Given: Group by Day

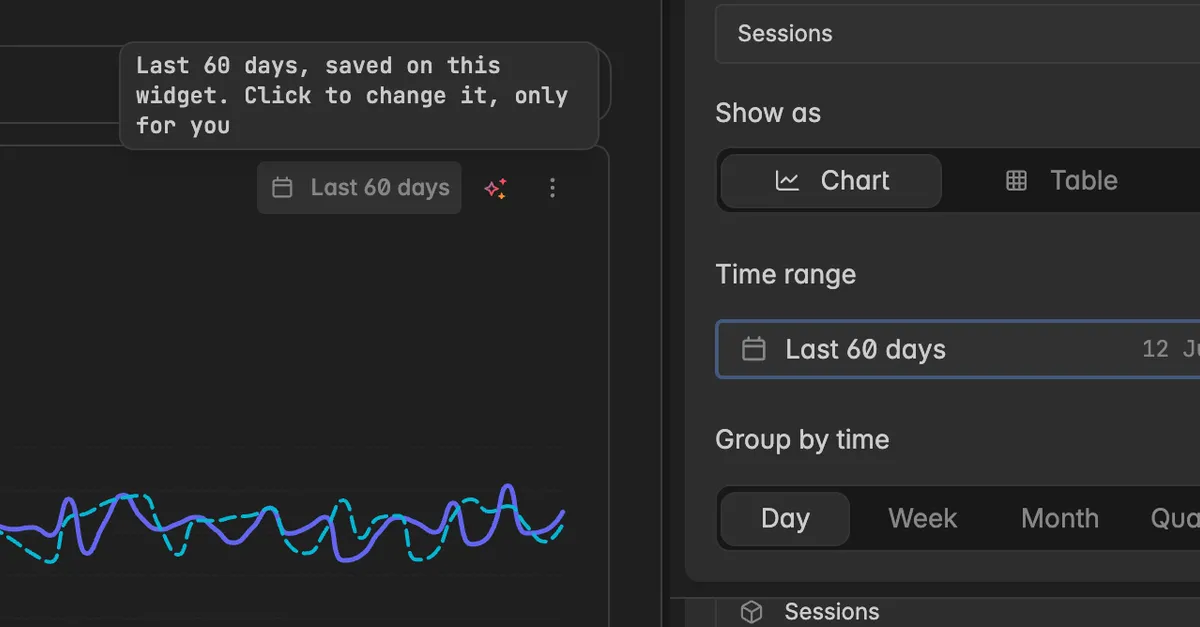Looking at the screenshot, I should (x=785, y=519).
